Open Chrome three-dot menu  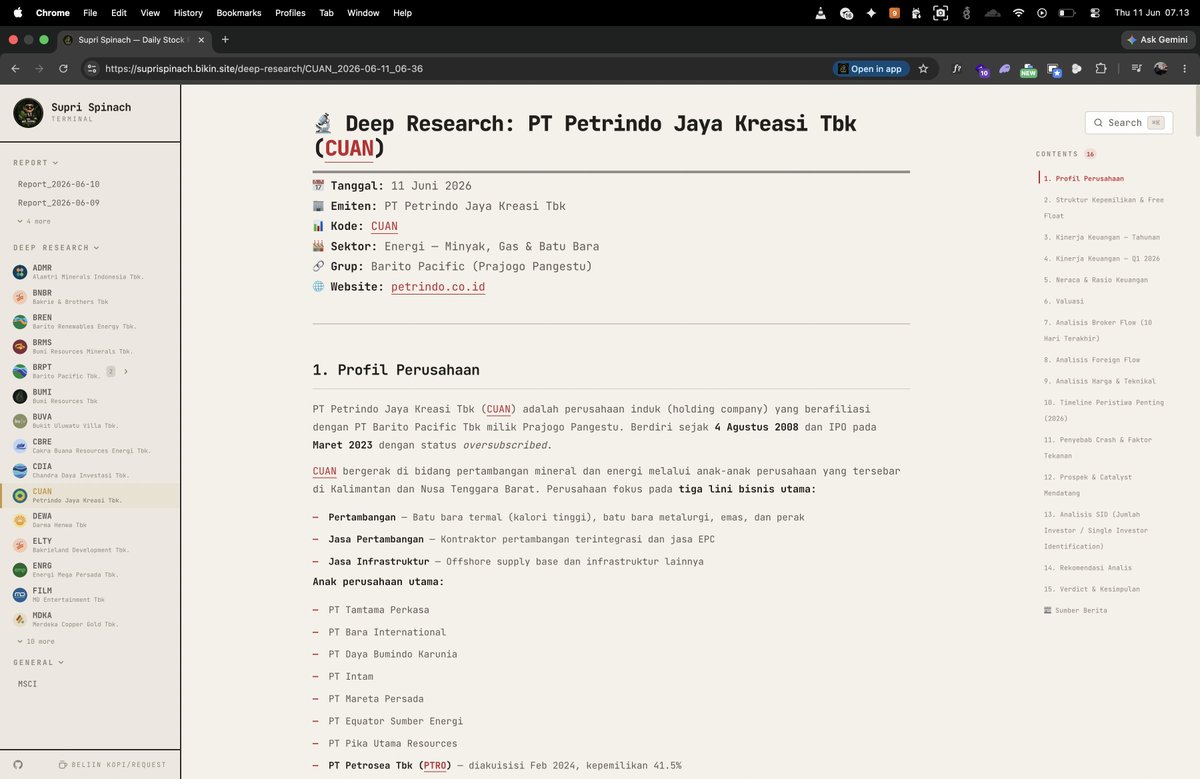click(x=1184, y=69)
